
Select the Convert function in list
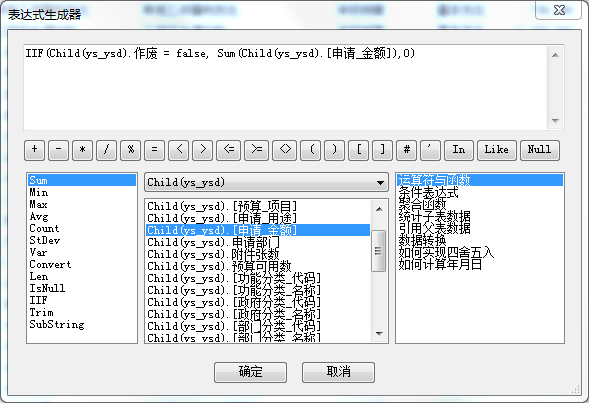click(x=50, y=264)
